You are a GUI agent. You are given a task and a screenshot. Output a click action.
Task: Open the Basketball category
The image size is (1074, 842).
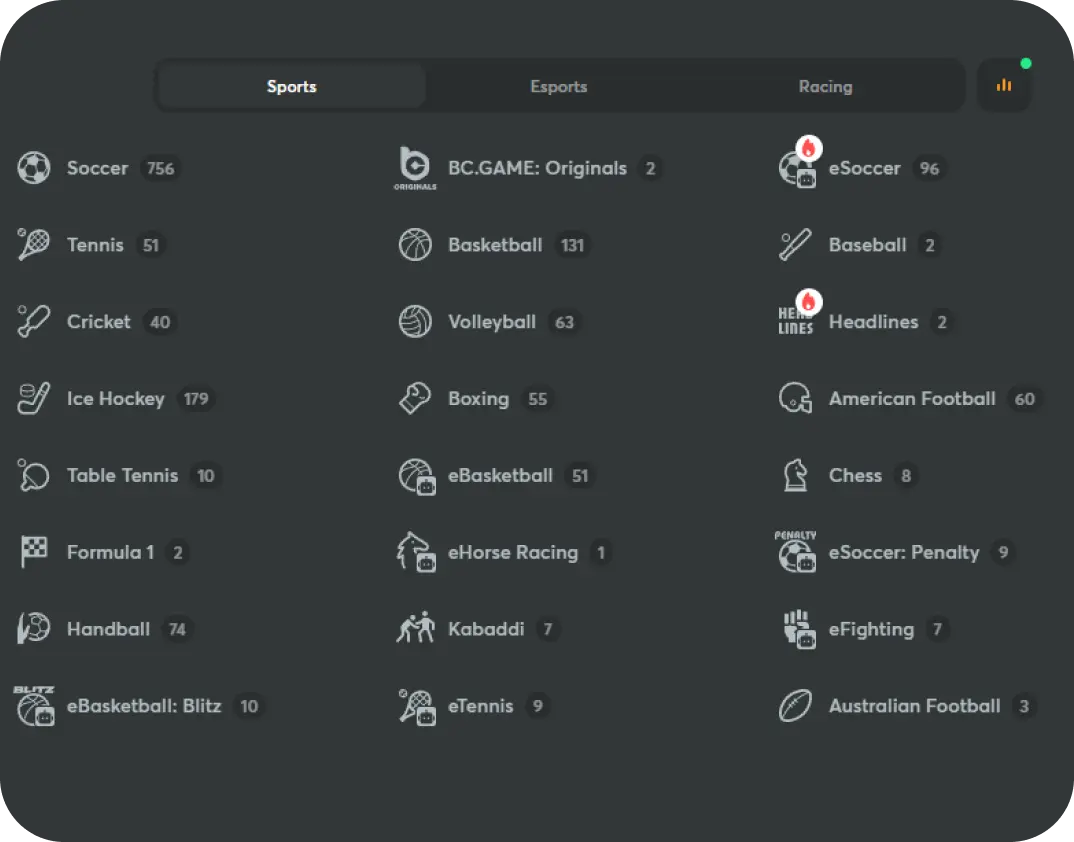coord(495,245)
